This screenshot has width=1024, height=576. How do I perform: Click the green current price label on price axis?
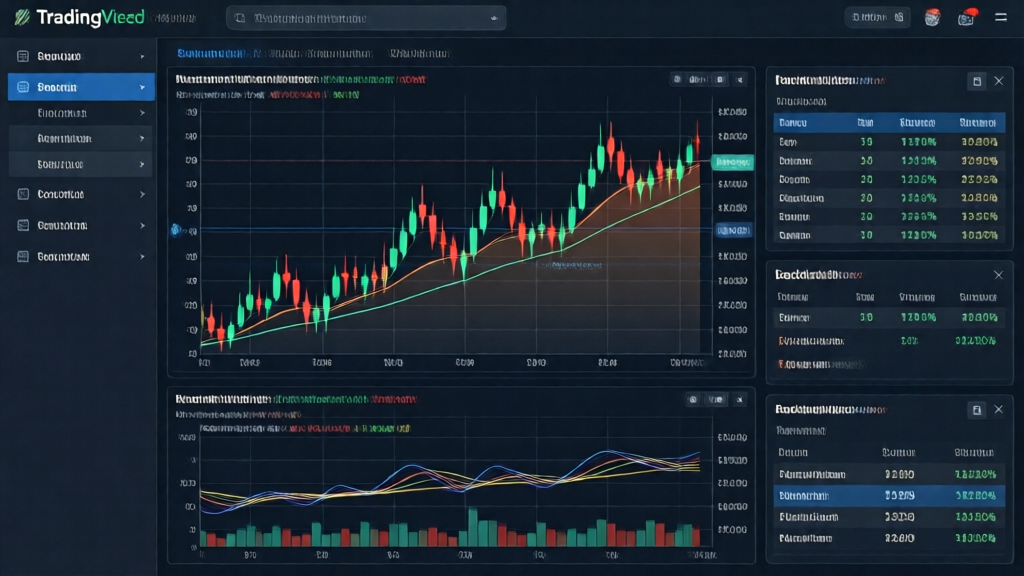(732, 162)
